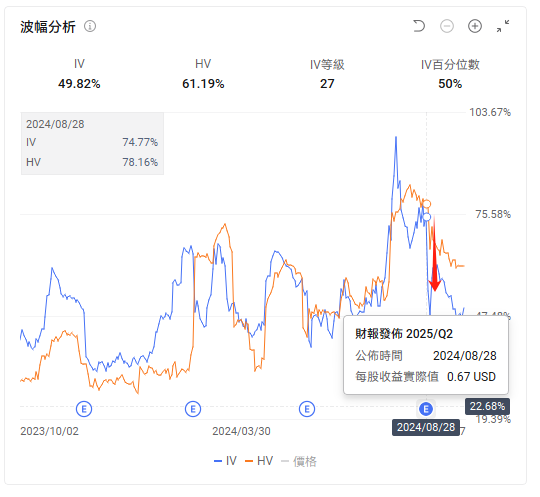The width and height of the screenshot is (540, 497).
Task: Click the 2024/08/28 date tag on axis
Action: click(x=426, y=427)
